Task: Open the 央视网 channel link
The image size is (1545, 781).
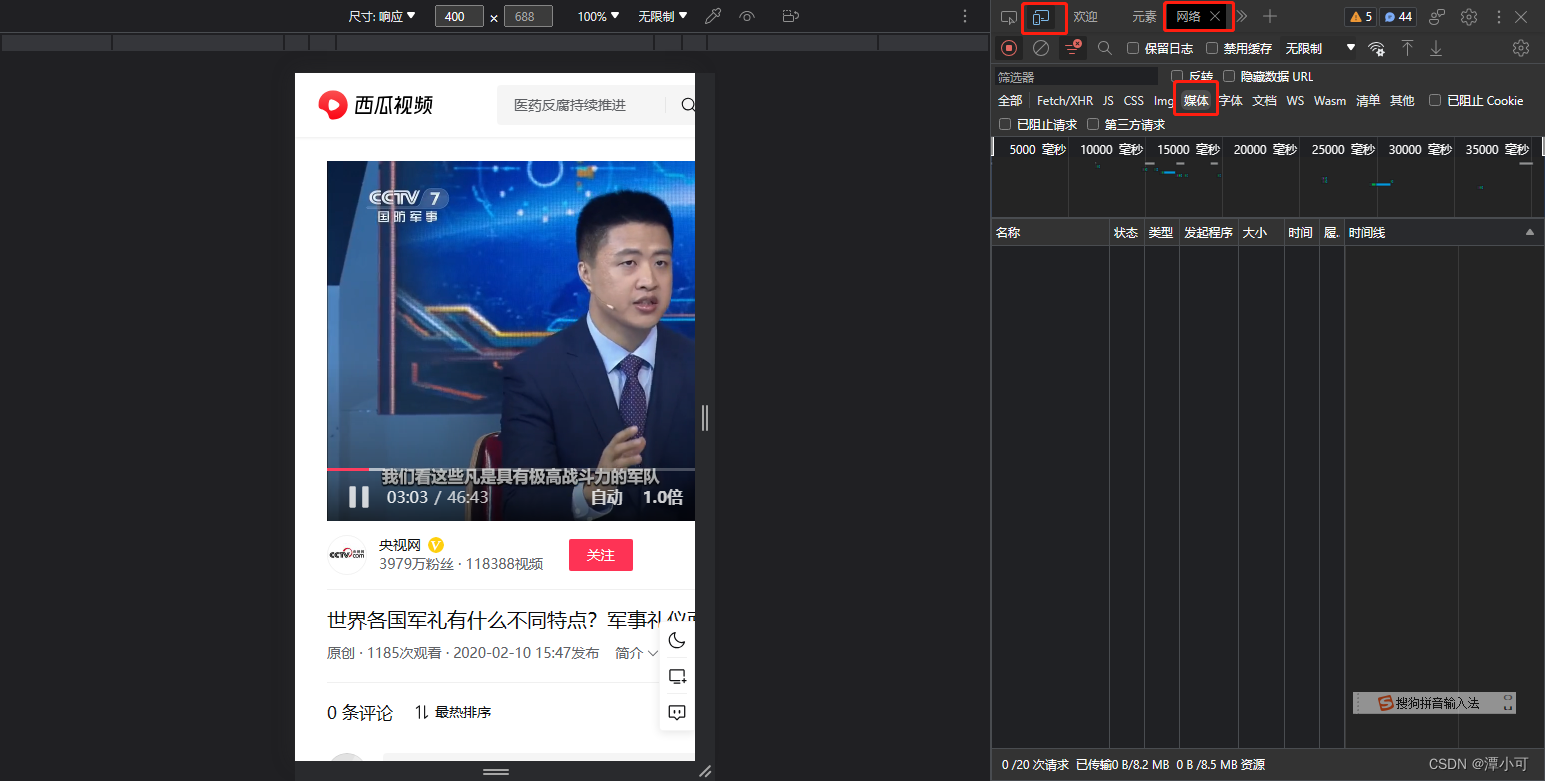Action: click(399, 545)
